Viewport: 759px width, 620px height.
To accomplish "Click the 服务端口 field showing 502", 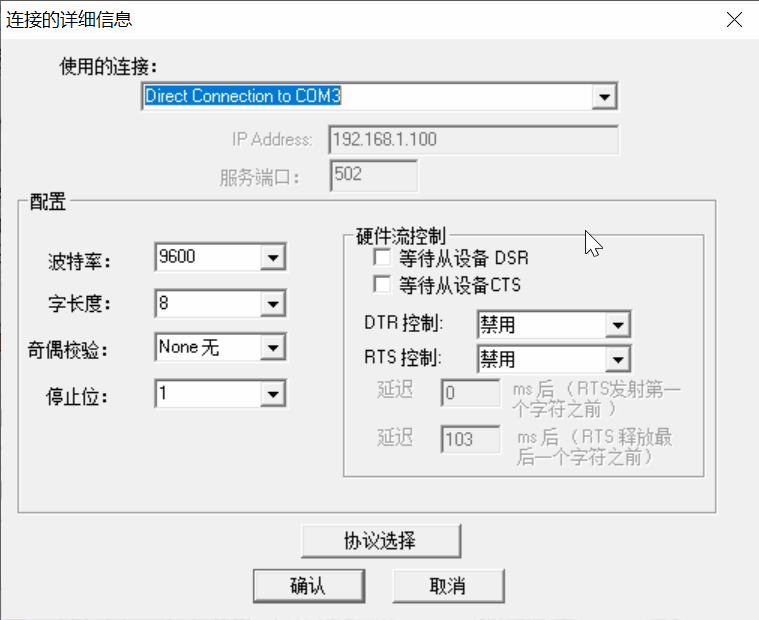I will pyautogui.click(x=372, y=175).
